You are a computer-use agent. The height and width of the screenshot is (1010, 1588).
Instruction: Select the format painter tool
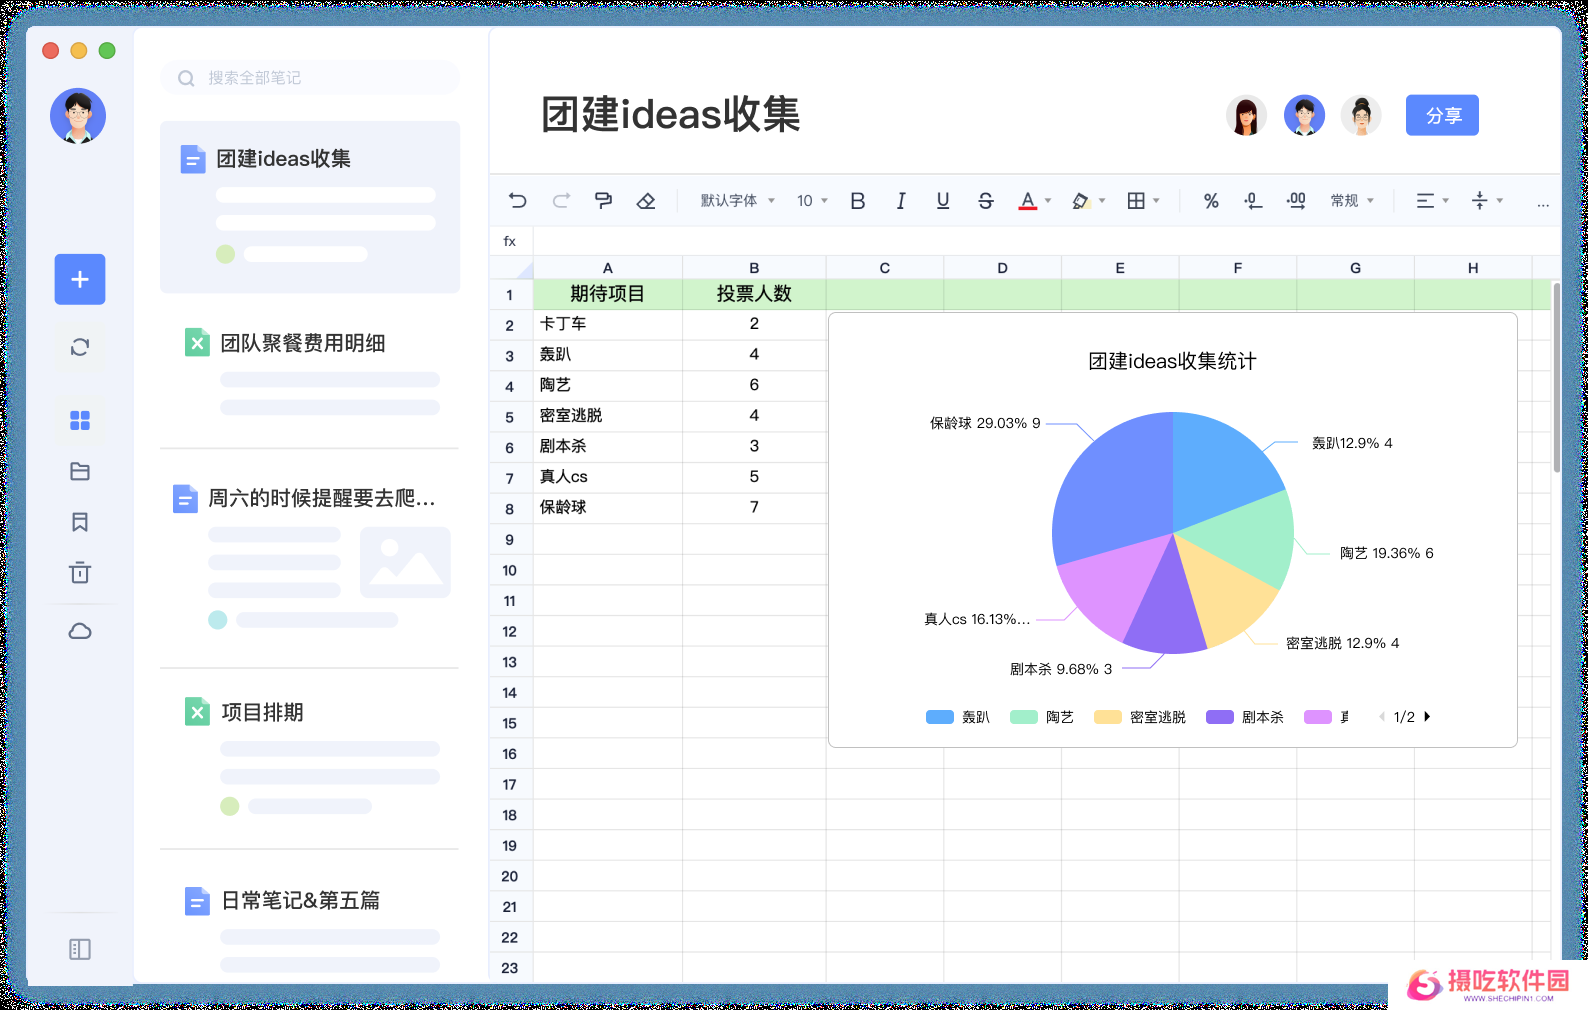pos(603,201)
